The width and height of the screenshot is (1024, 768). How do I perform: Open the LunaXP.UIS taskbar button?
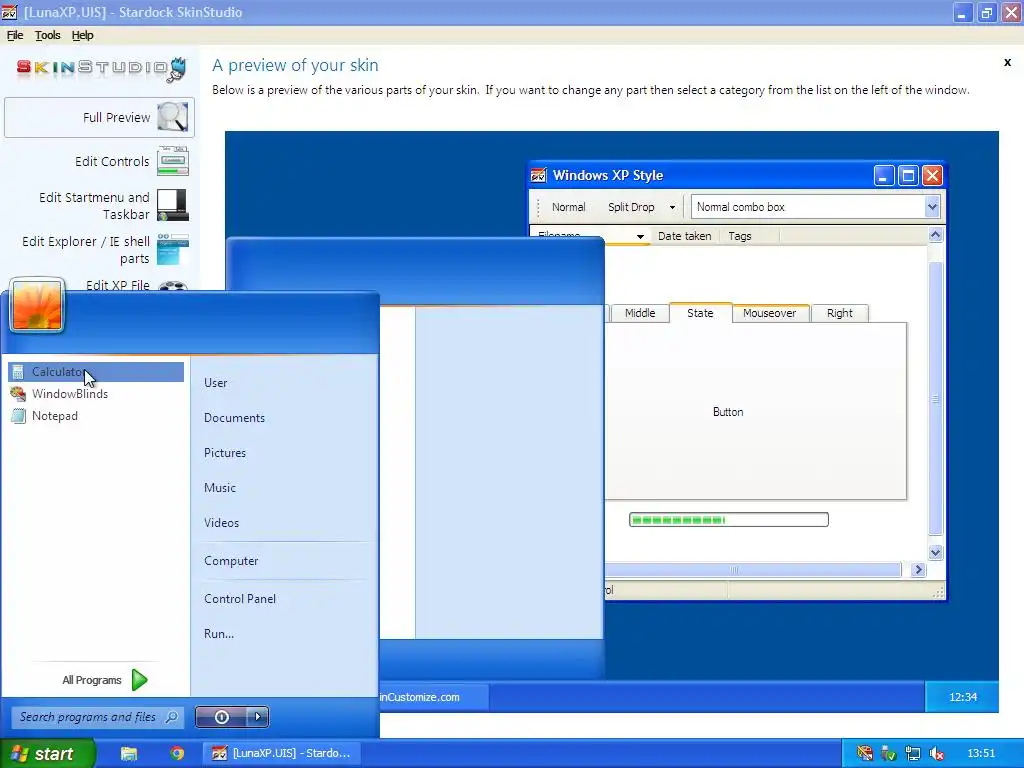[282, 753]
